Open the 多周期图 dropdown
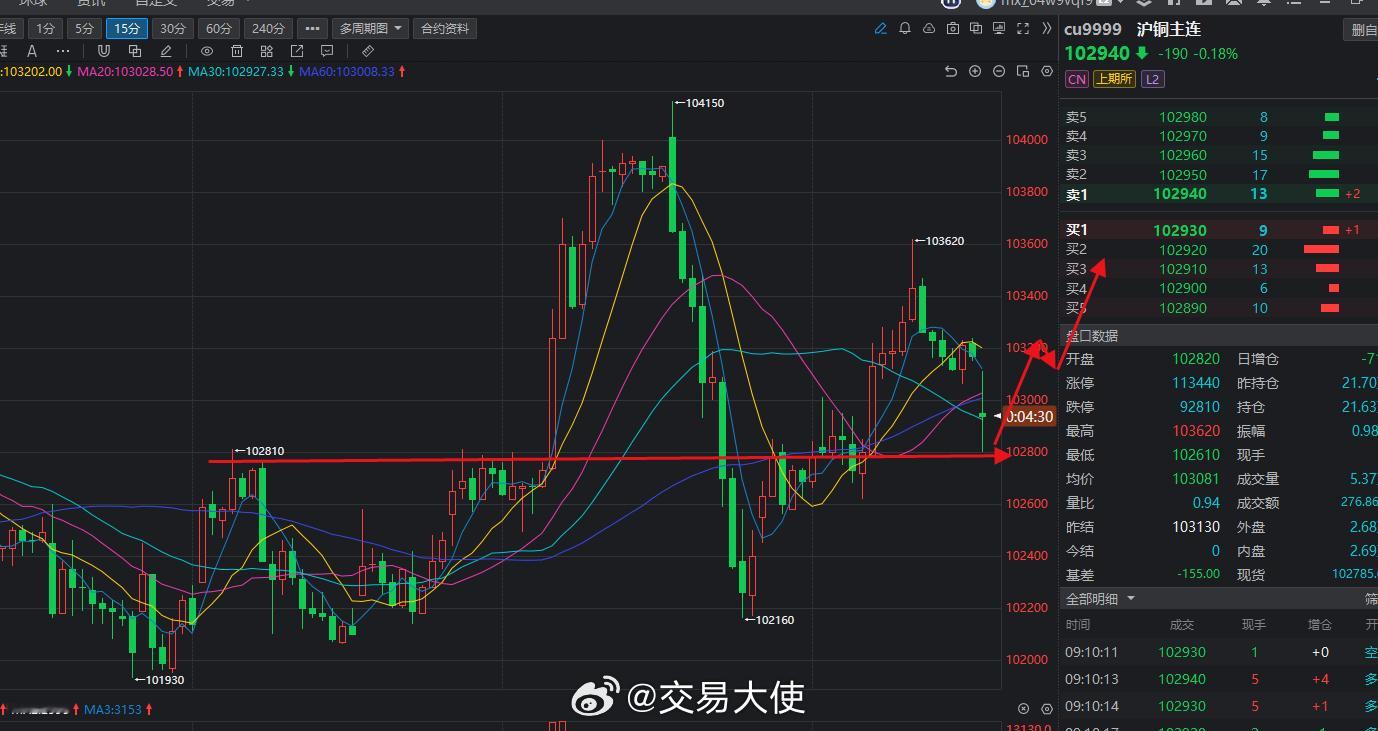 [368, 28]
